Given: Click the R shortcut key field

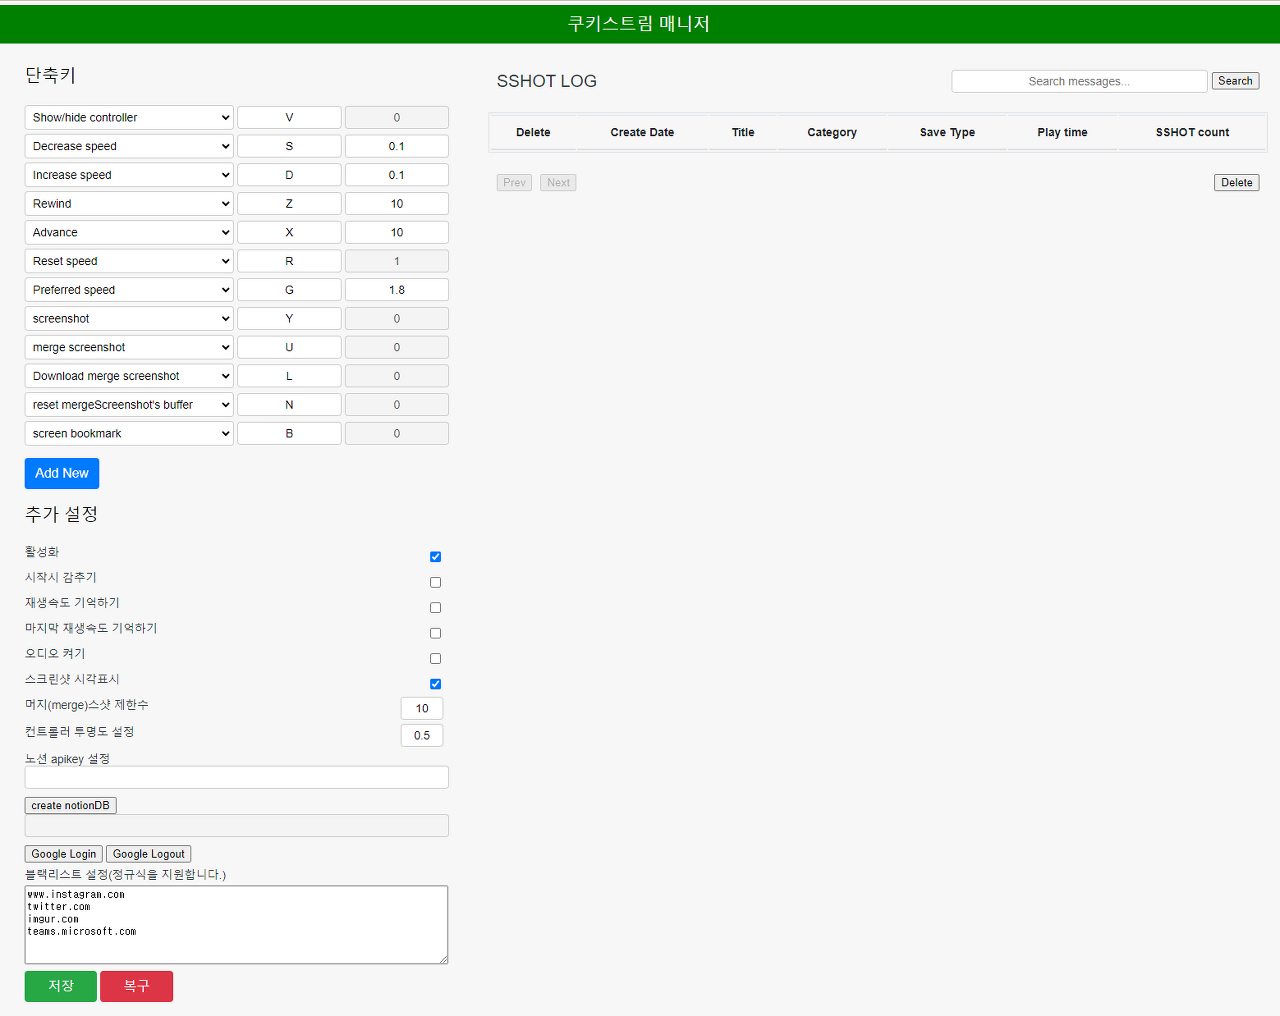Looking at the screenshot, I should click(x=289, y=261).
